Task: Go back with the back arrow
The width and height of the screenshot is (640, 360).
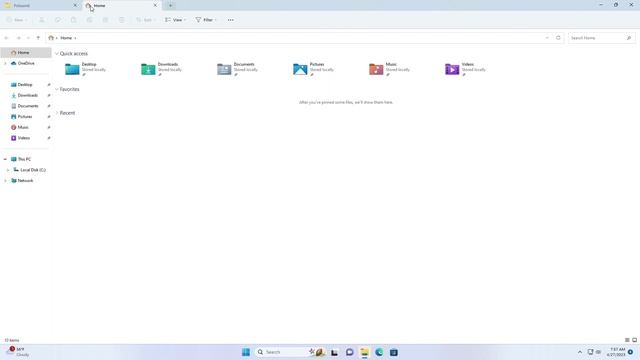Action: [7, 38]
